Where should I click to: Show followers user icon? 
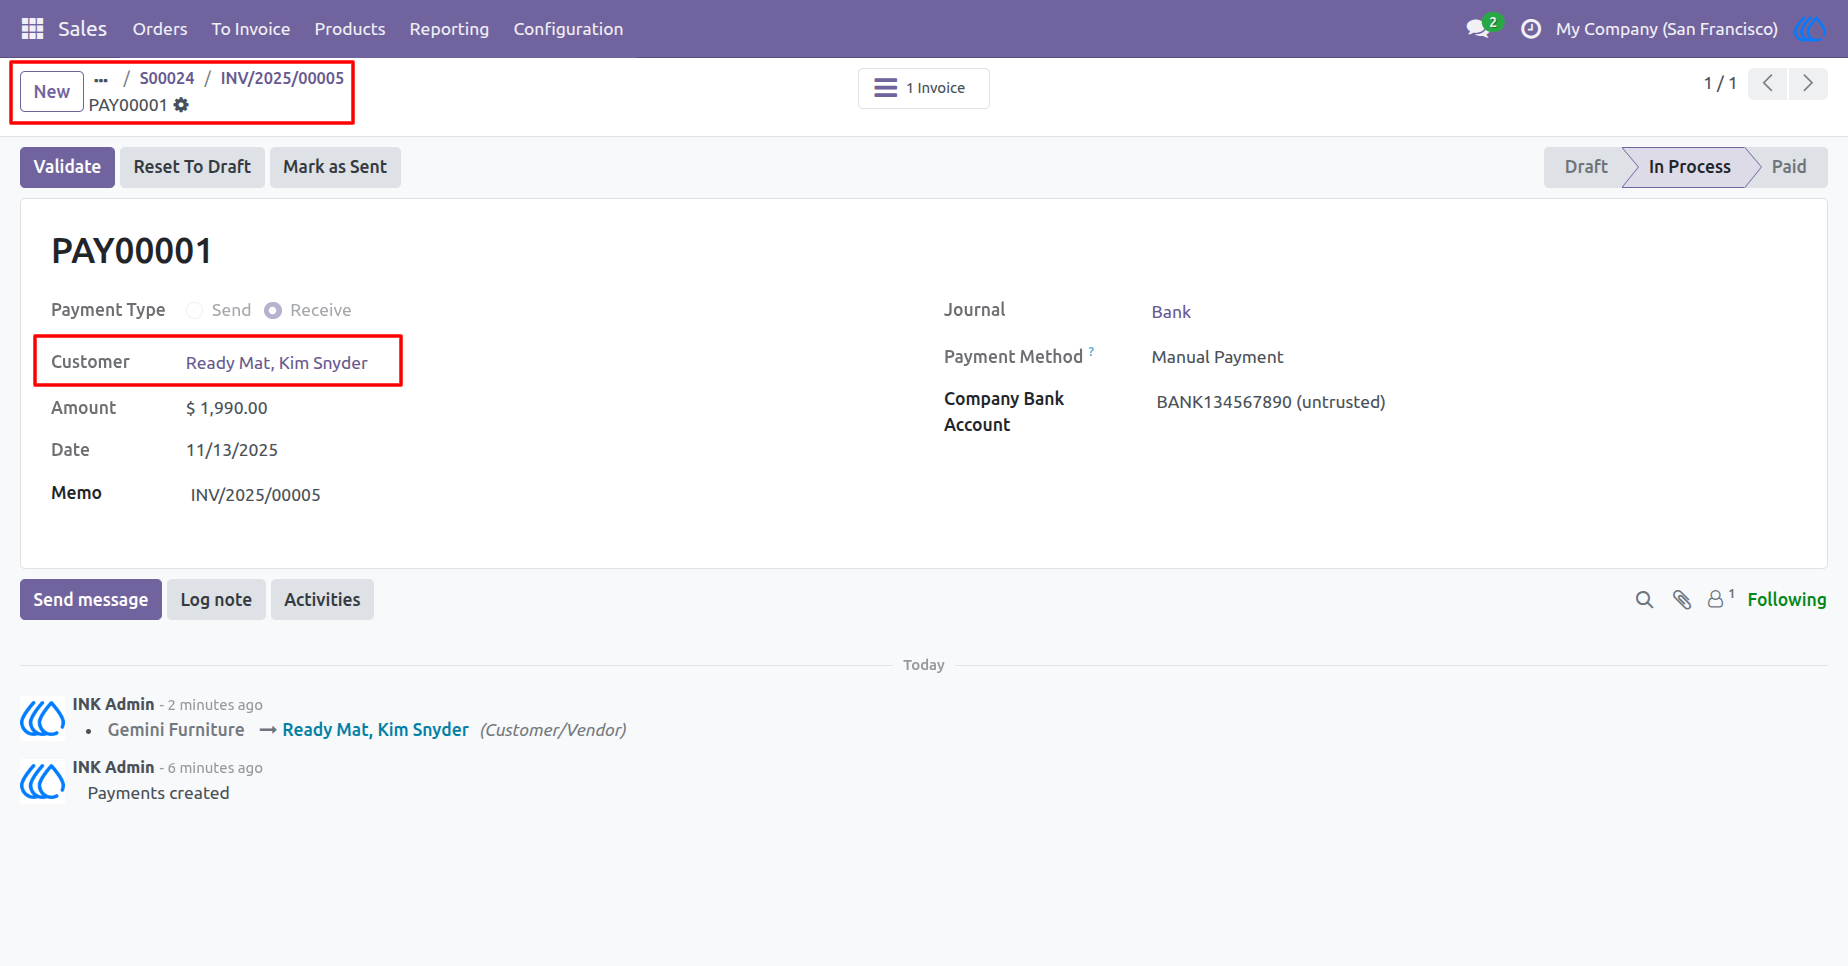(x=1716, y=599)
